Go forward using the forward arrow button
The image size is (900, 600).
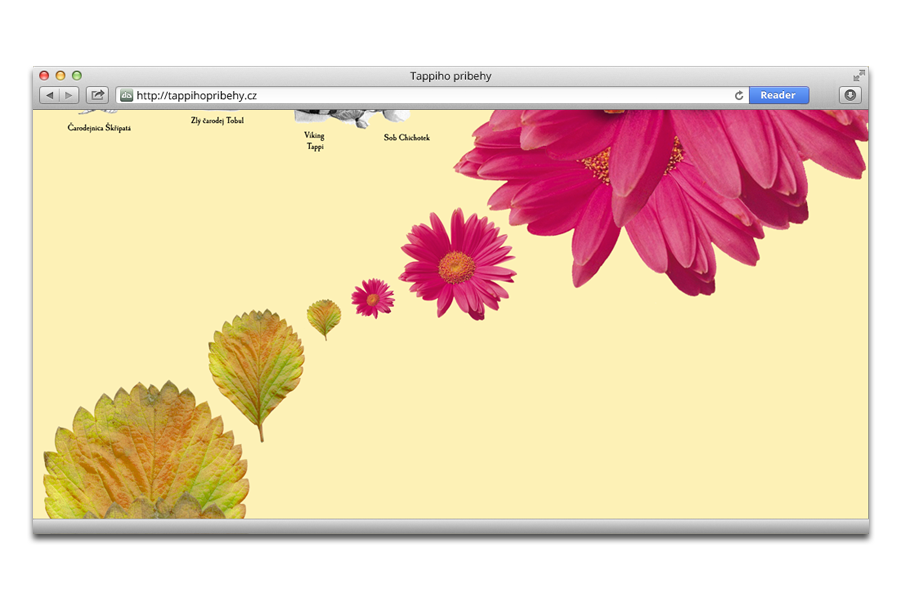coord(68,95)
